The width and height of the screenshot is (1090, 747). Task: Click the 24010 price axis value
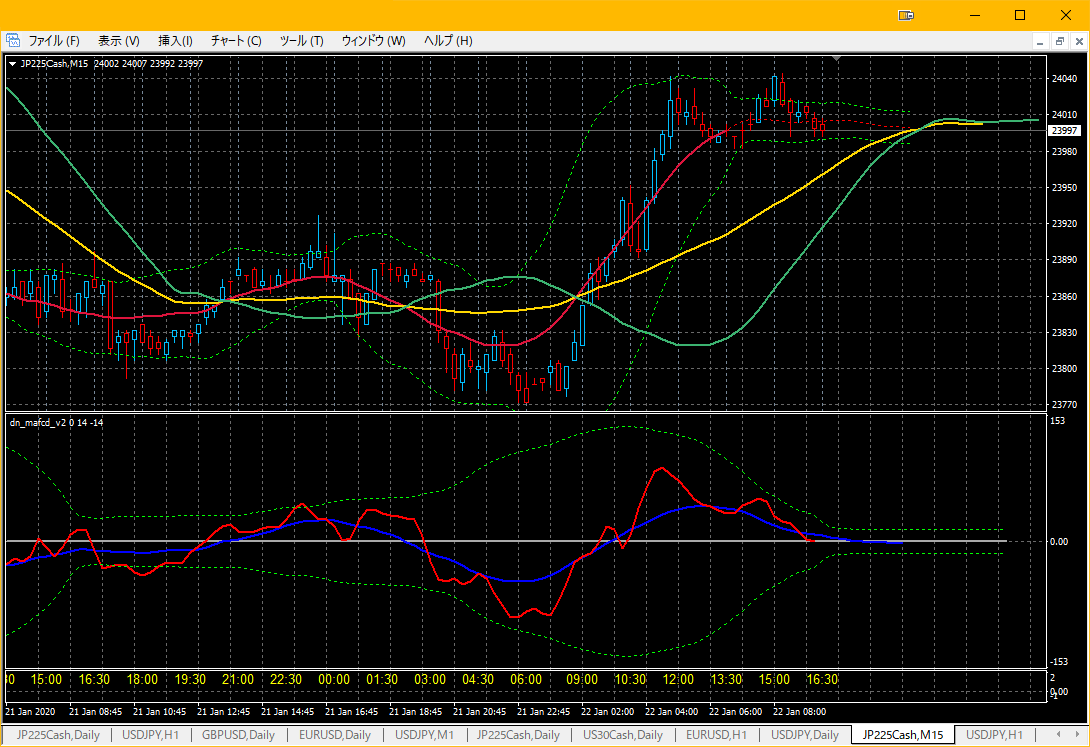pyautogui.click(x=1064, y=115)
